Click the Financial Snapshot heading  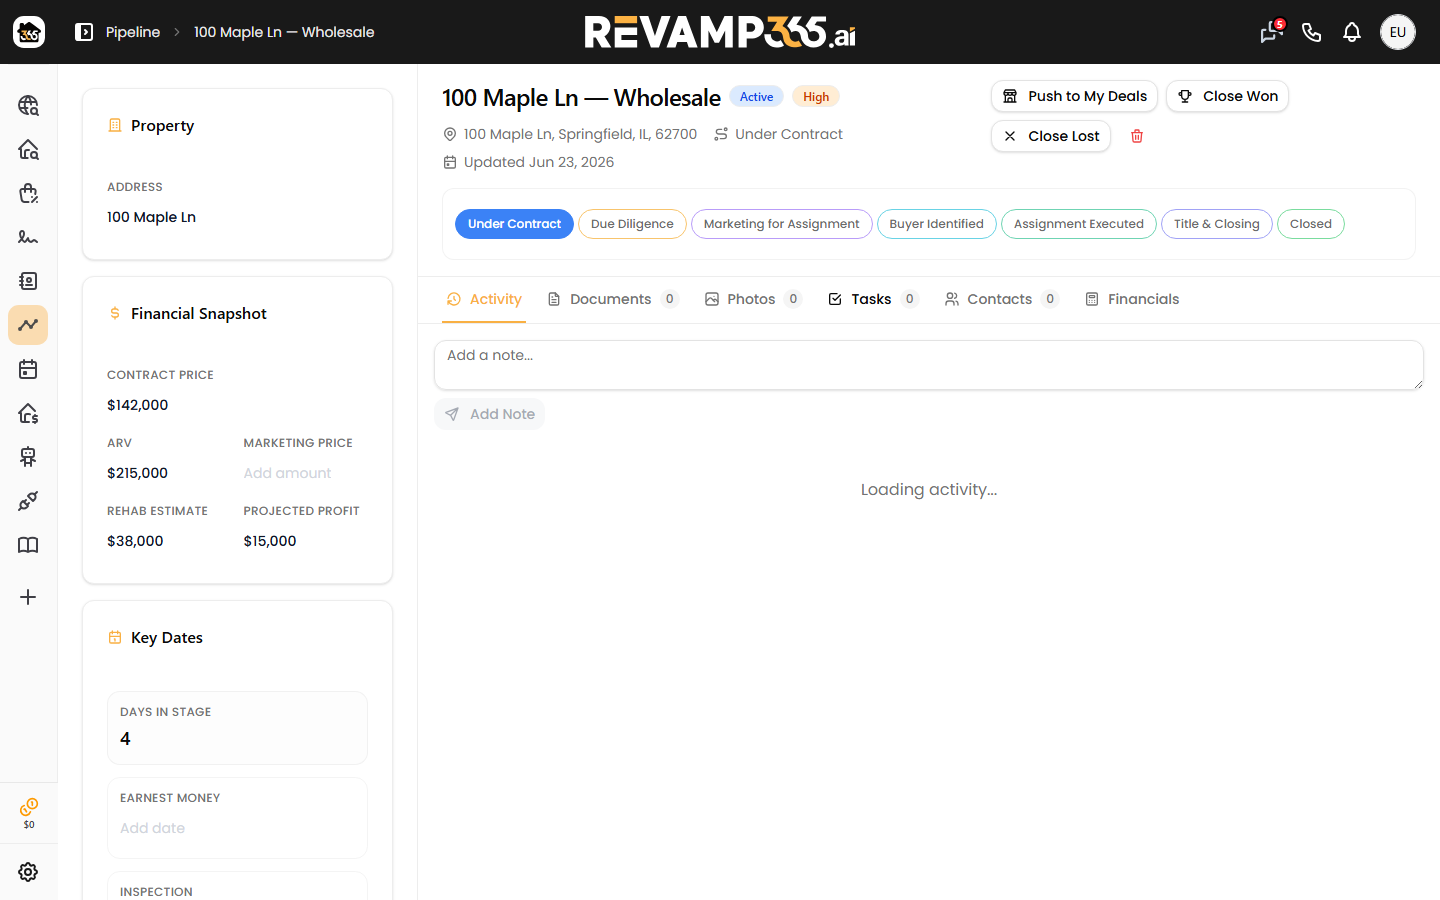tap(199, 314)
